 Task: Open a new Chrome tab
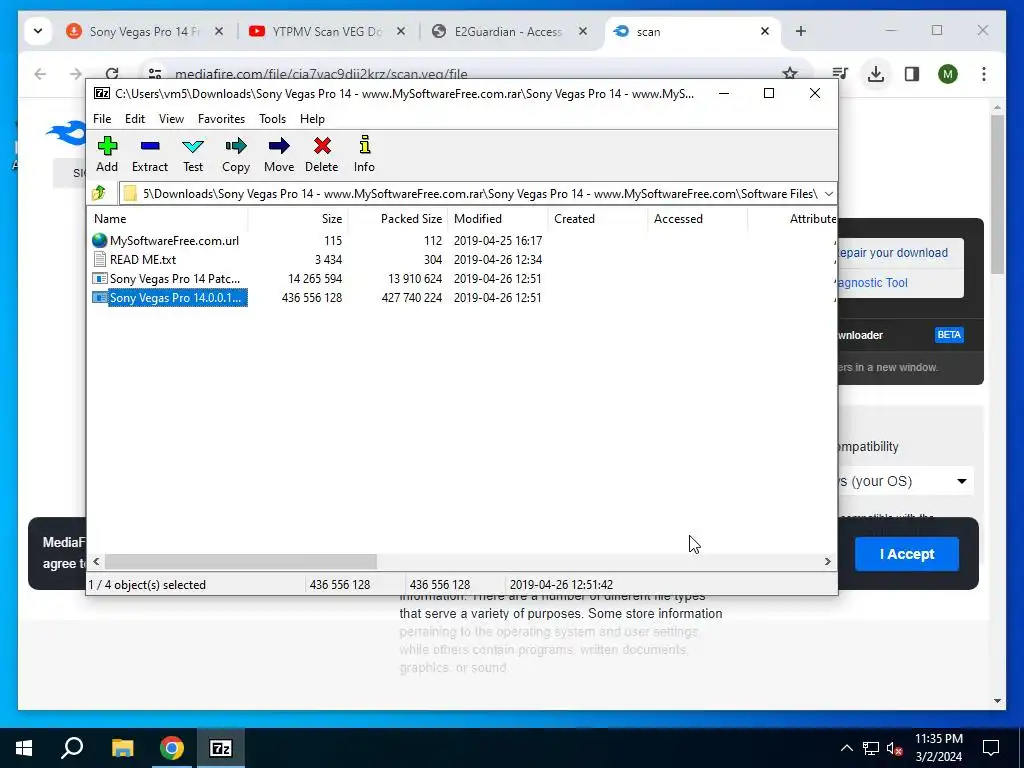tap(801, 31)
